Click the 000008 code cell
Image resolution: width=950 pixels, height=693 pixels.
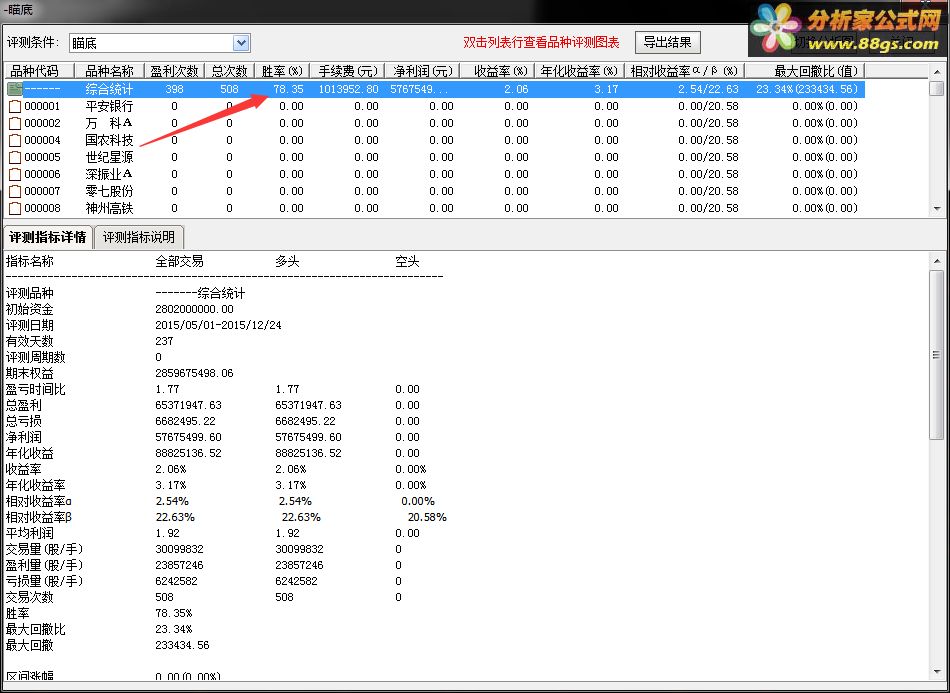tap(42, 208)
